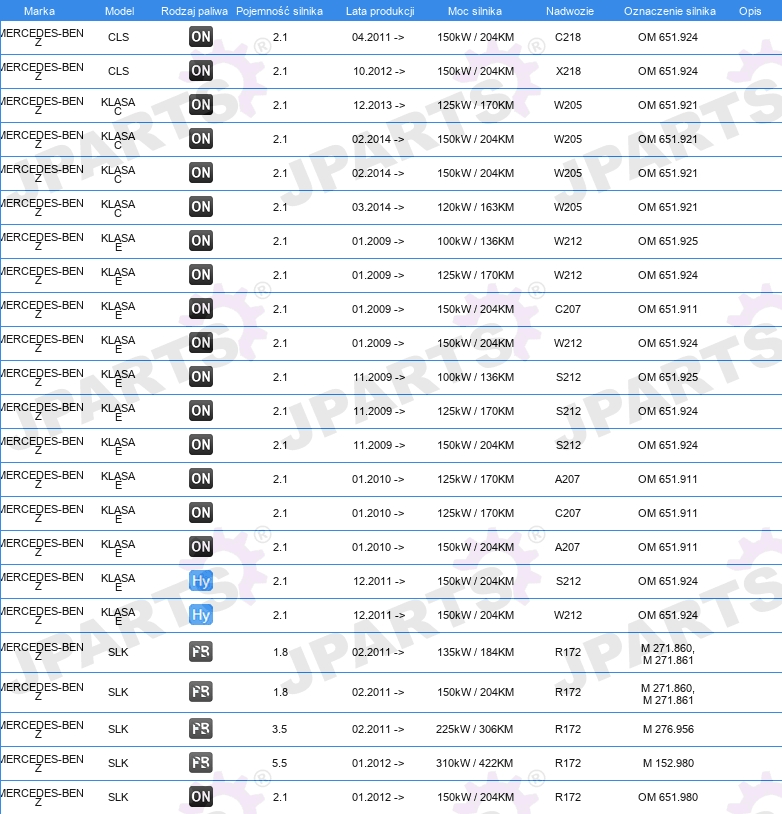
Task: Click ON icon in Klasa C 12.2013 row
Action: coord(200,105)
